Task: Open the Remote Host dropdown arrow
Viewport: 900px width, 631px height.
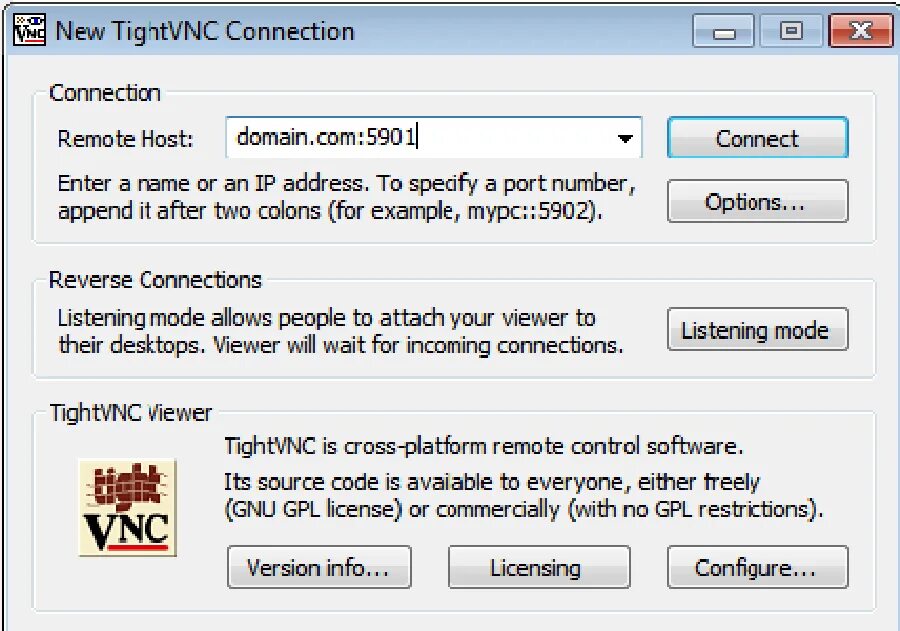Action: pos(625,138)
